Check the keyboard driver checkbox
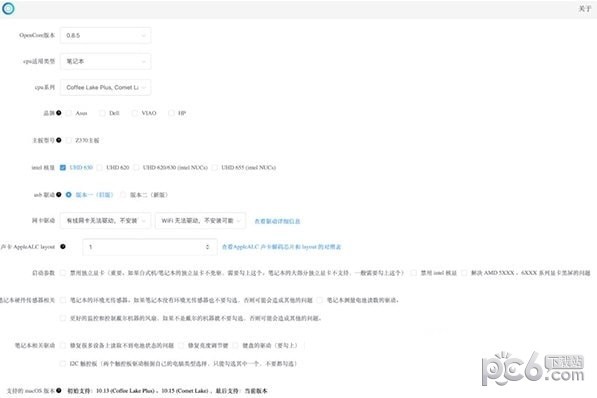The image size is (597, 398). point(236,345)
